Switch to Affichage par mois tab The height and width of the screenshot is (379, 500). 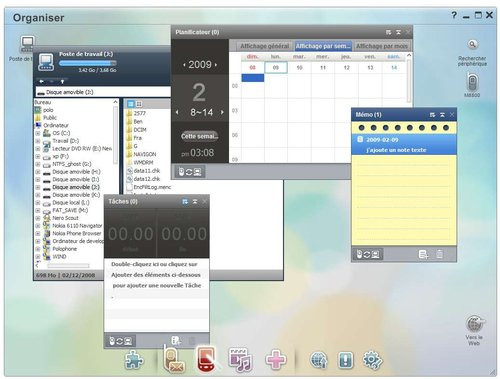(382, 46)
